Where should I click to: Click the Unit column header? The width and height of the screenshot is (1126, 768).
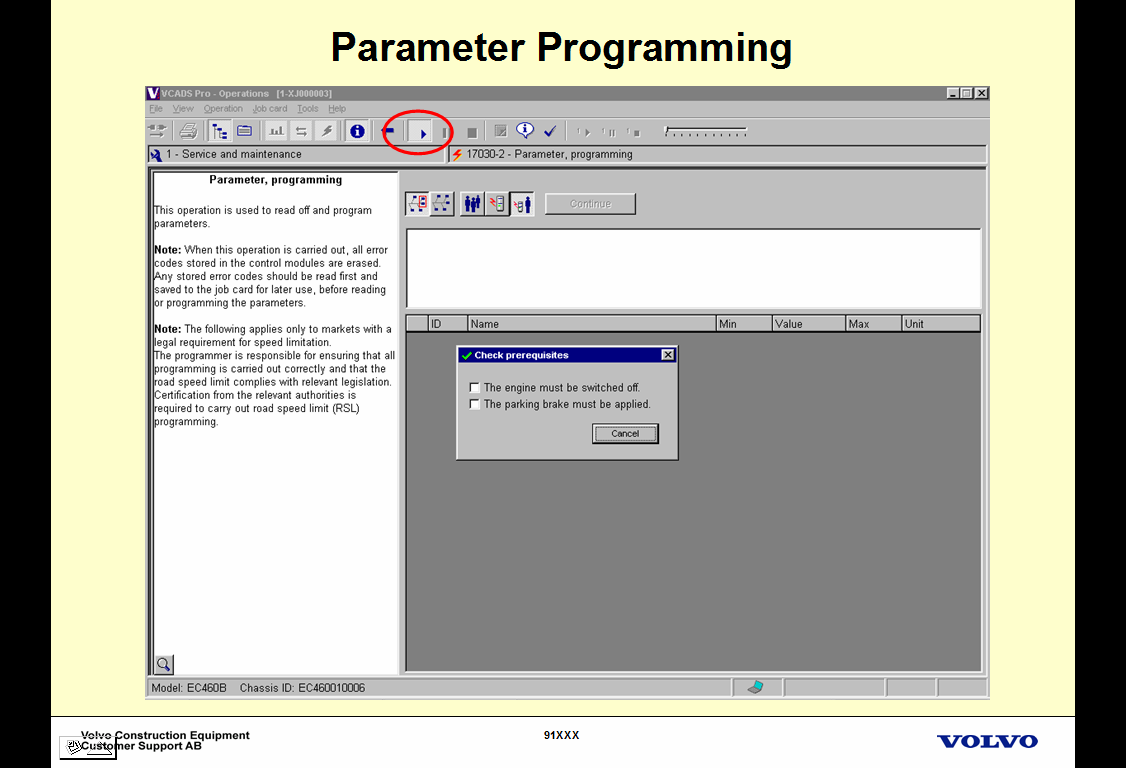click(941, 324)
